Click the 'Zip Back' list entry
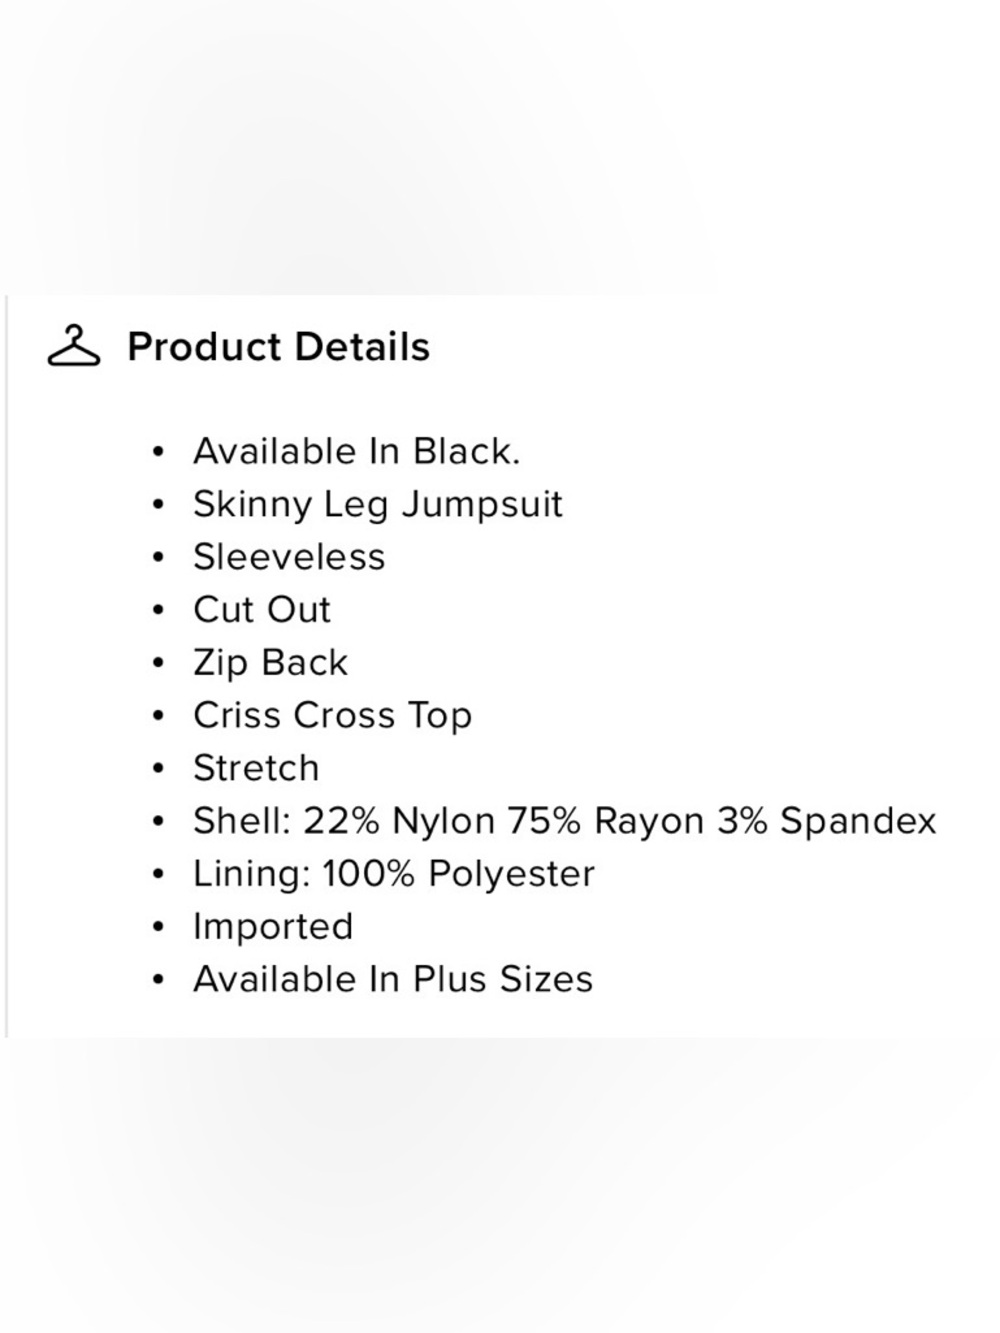Viewport: 1000px width, 1333px height. tap(271, 663)
